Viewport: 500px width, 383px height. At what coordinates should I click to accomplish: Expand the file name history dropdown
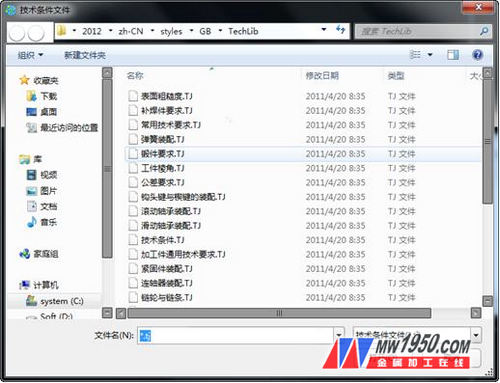(339, 334)
